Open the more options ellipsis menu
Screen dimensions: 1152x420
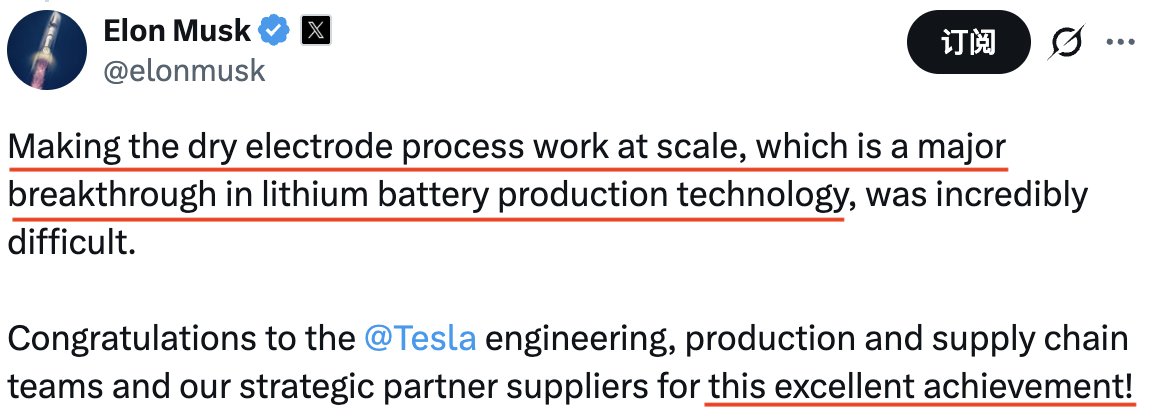[1118, 44]
